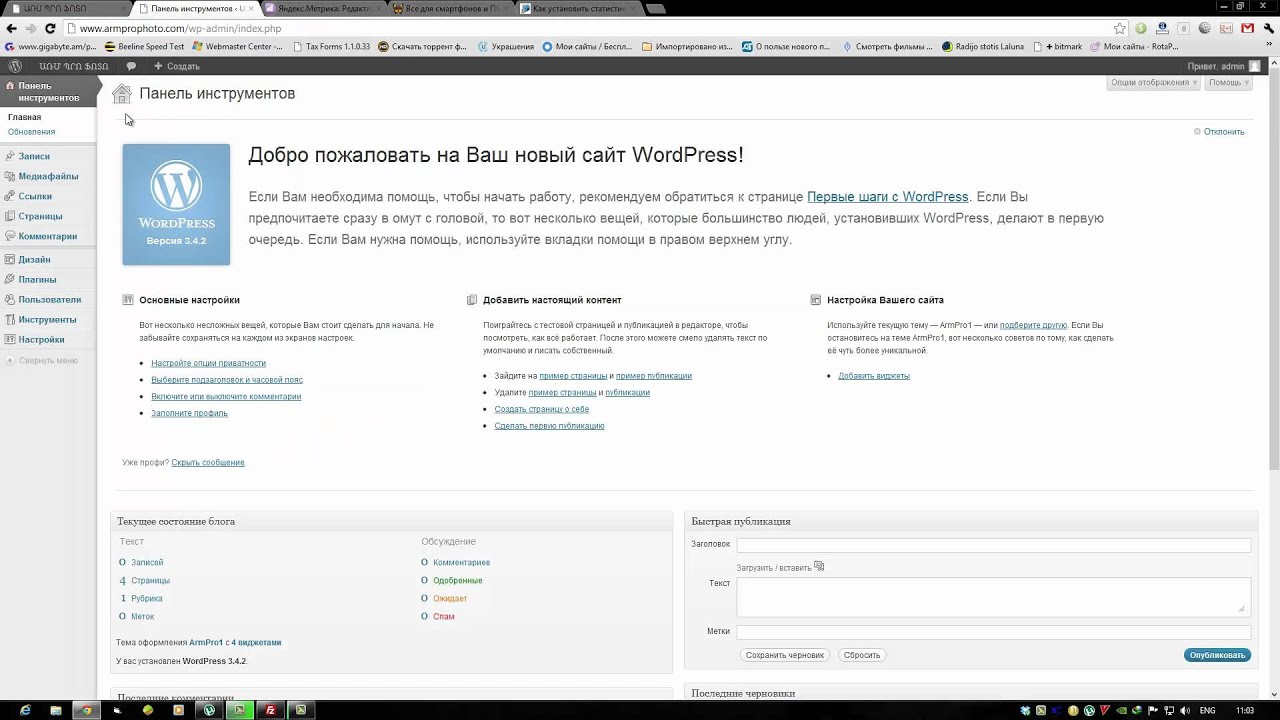
Task: Click the browser forward arrow
Action: click(31, 28)
